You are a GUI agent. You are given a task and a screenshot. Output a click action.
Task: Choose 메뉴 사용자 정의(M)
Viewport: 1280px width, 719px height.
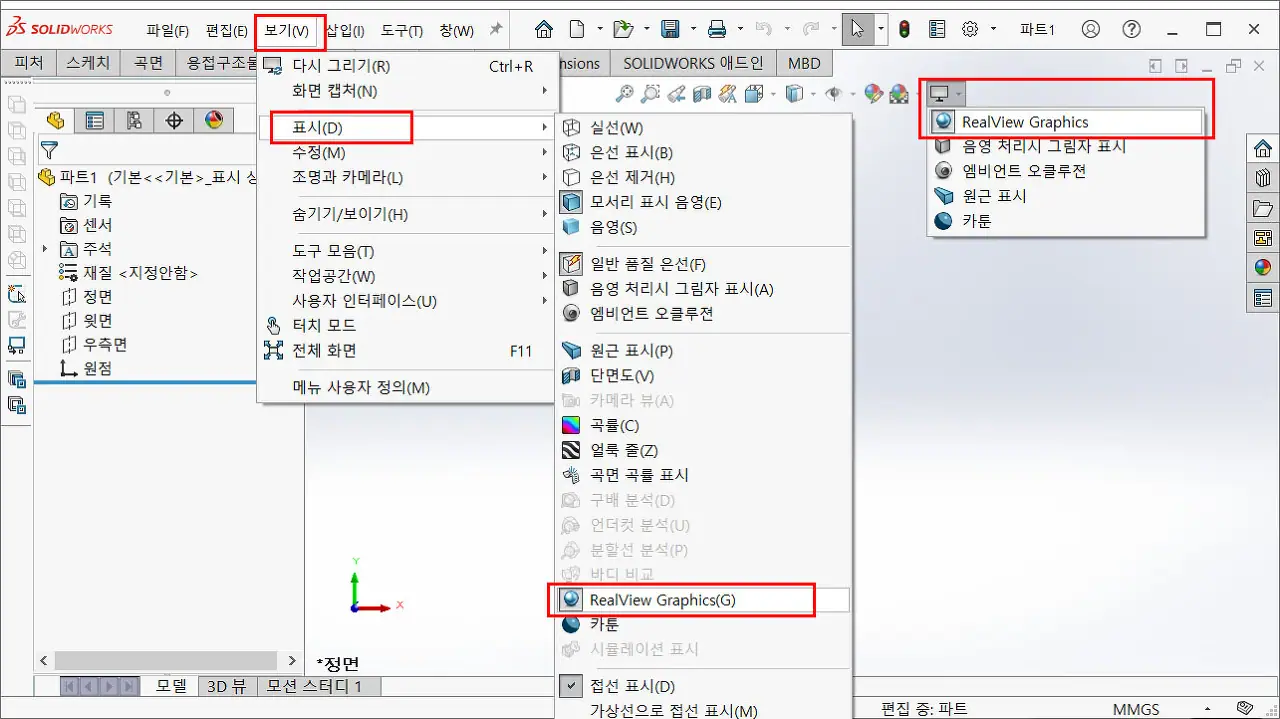(x=406, y=387)
